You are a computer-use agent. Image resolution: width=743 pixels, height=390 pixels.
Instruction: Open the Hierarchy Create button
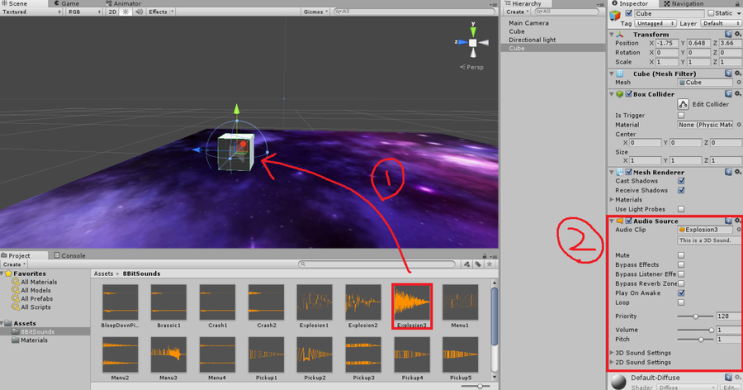pyautogui.click(x=517, y=11)
